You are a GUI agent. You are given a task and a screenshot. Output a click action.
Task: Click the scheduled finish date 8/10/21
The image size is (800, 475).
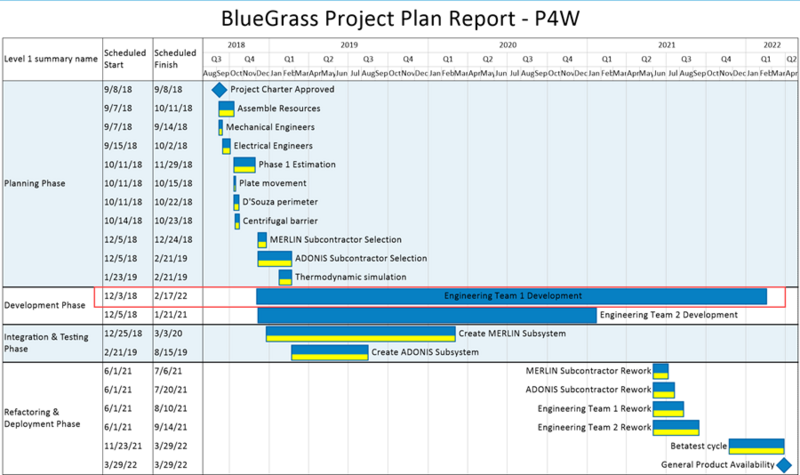tap(171, 409)
